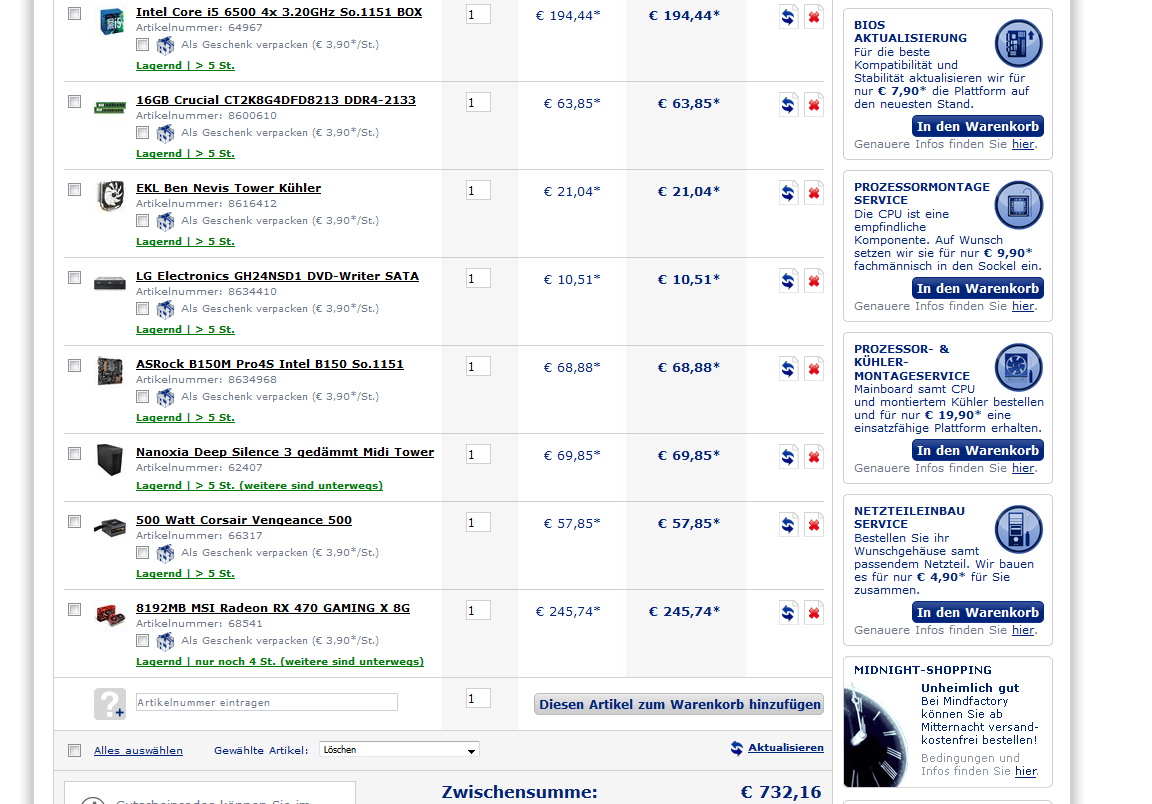Delete Nanoxia Deep Silence 3 from cart

pos(814,457)
